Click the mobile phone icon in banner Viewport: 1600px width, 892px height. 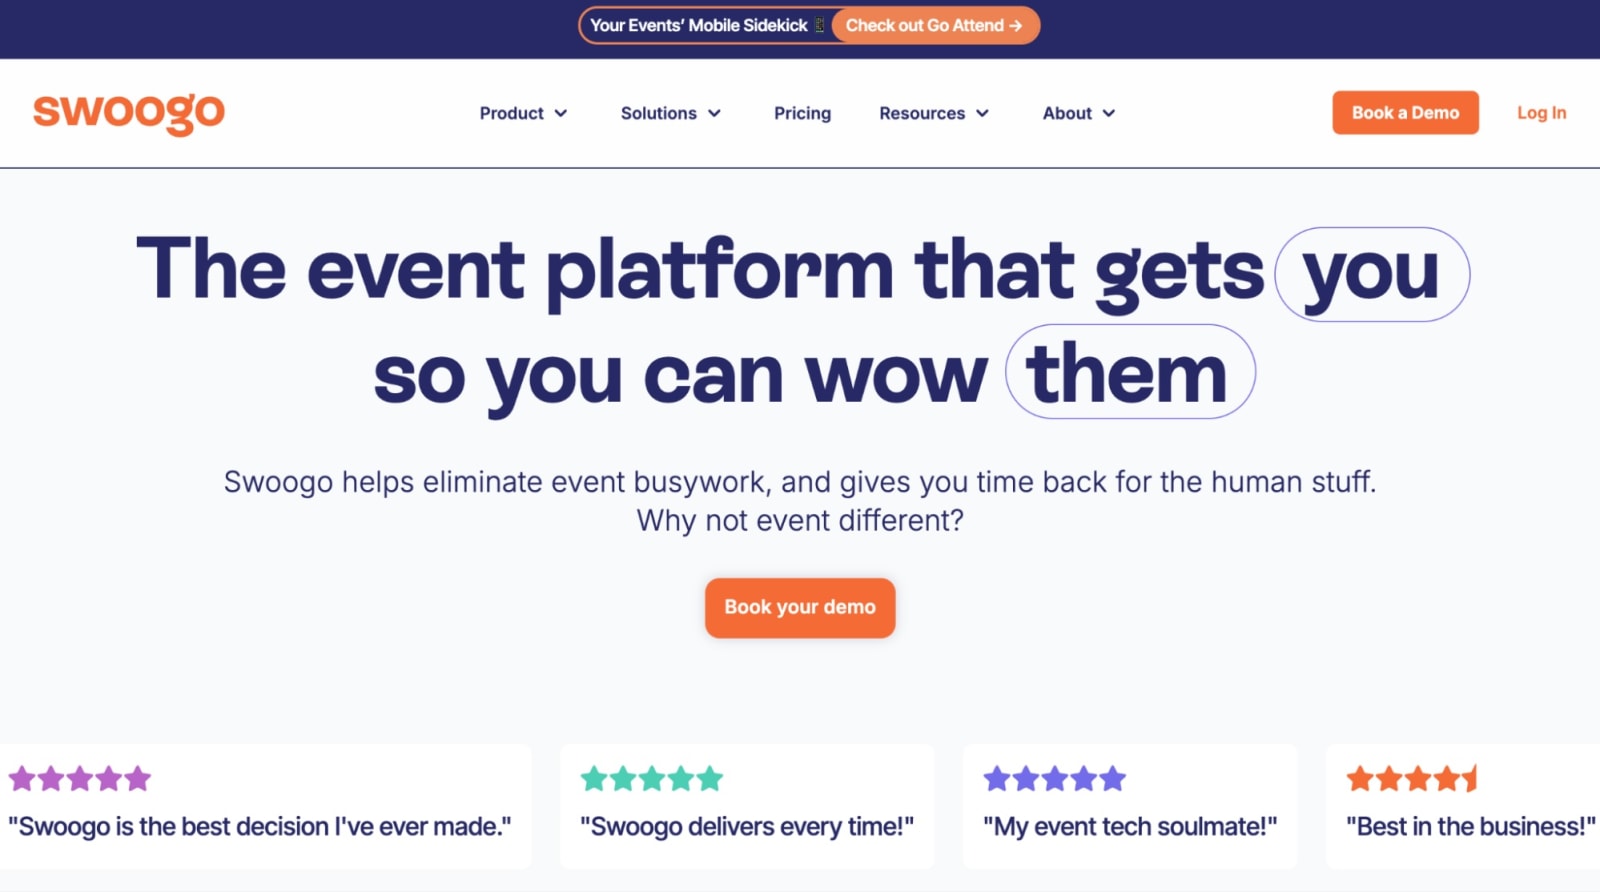pyautogui.click(x=819, y=25)
